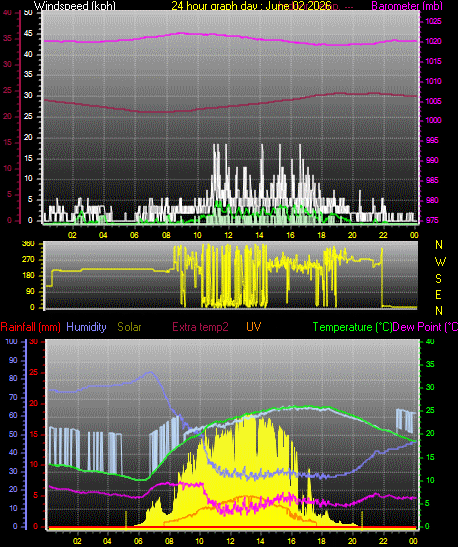
Task: Click the "100" value on blue humidity axis
Action: click(12, 342)
